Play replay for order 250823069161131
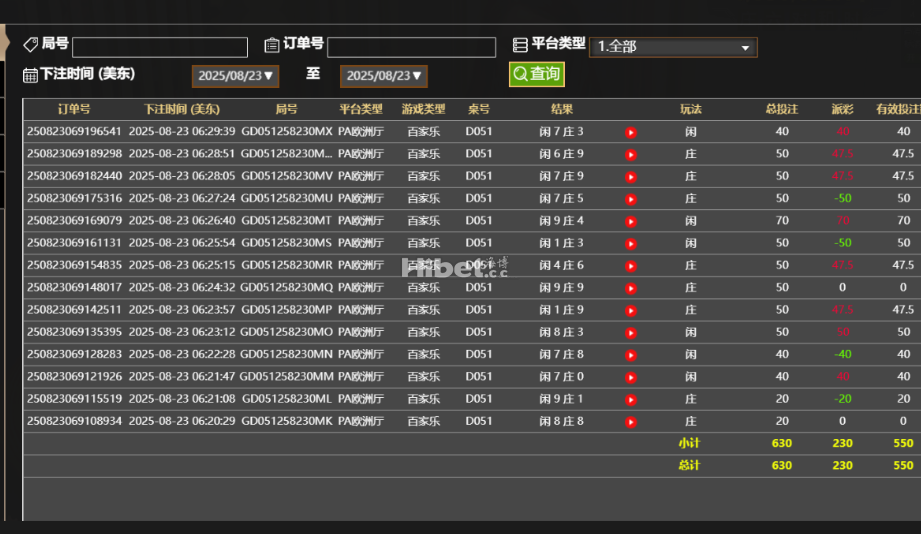Image resolution: width=921 pixels, height=534 pixels. coord(631,244)
